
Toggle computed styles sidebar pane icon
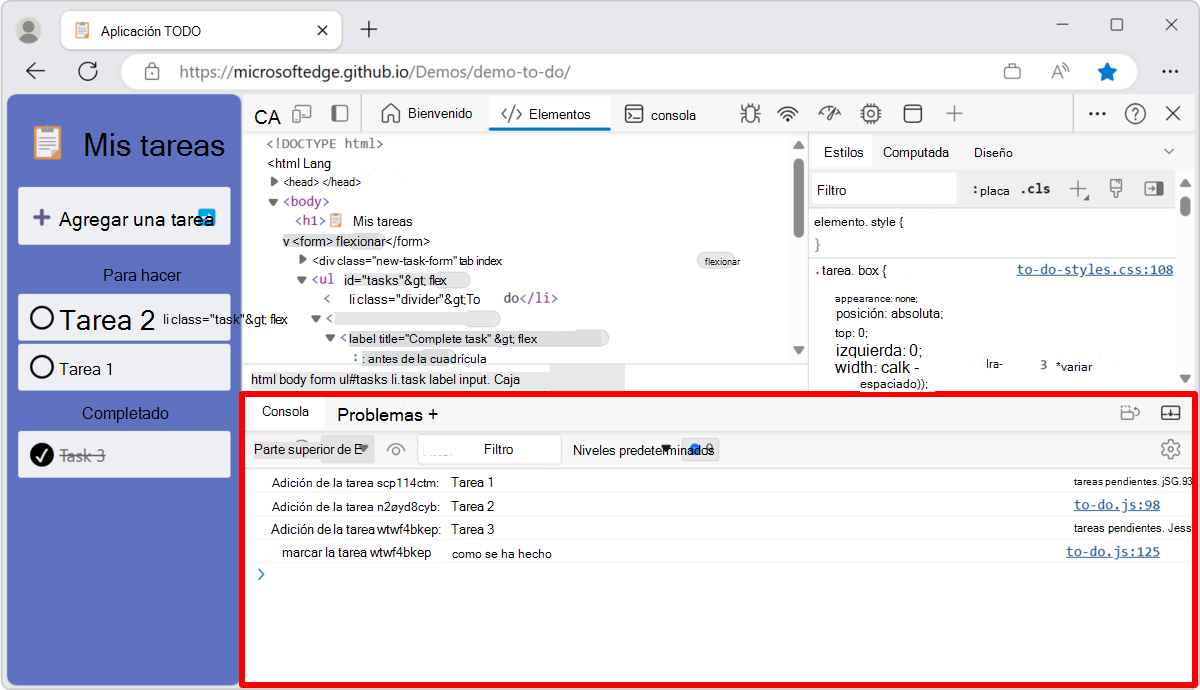point(1154,188)
